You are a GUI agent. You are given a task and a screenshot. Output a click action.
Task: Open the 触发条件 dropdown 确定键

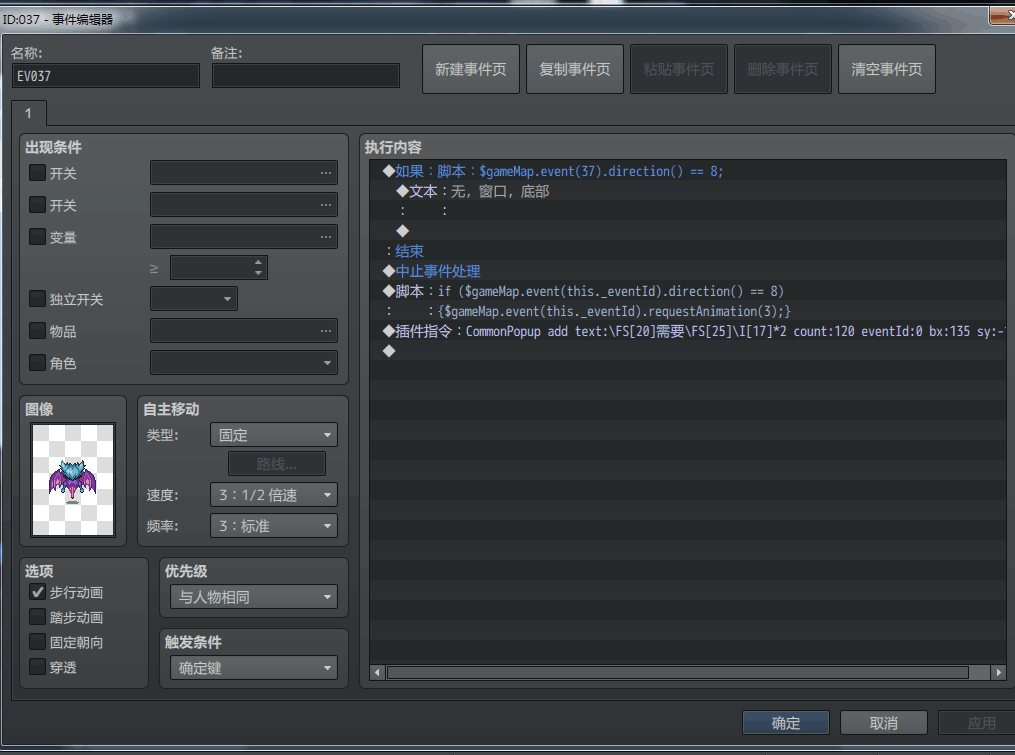point(254,668)
